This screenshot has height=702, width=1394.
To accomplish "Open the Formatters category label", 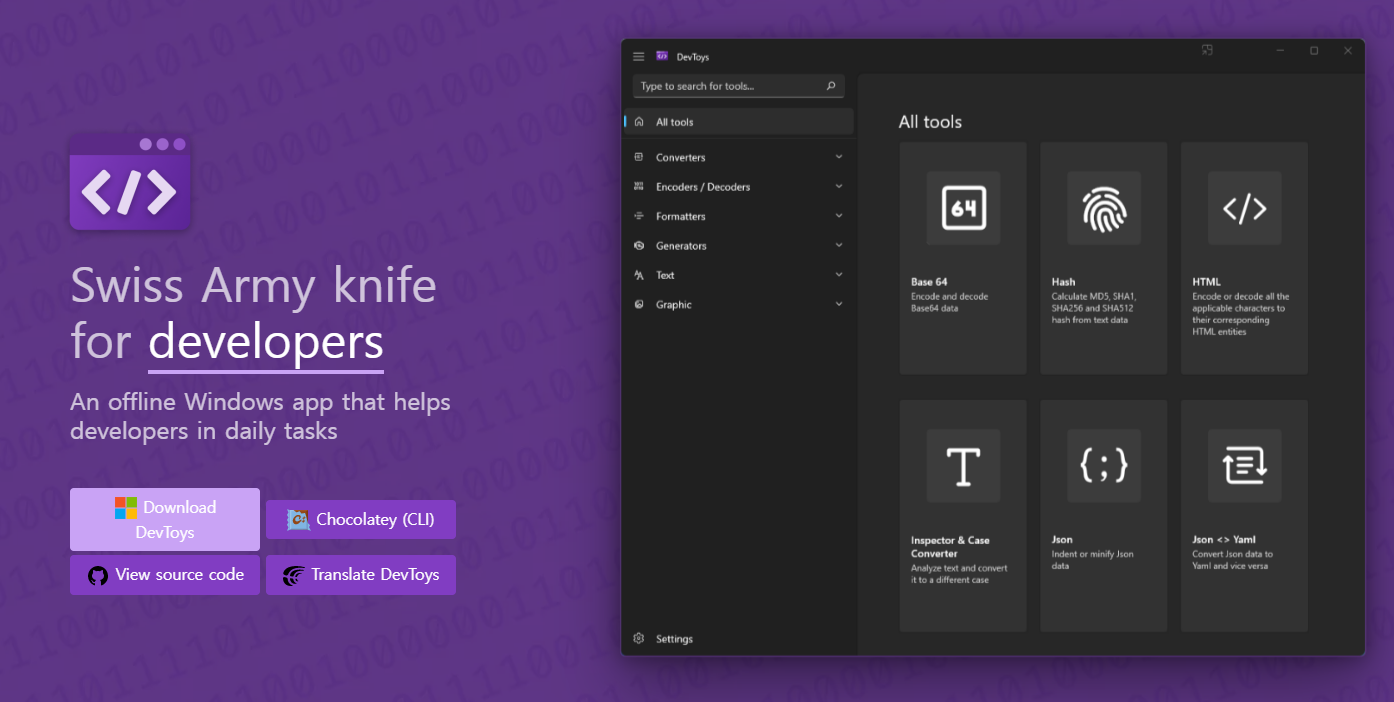I will 680,216.
